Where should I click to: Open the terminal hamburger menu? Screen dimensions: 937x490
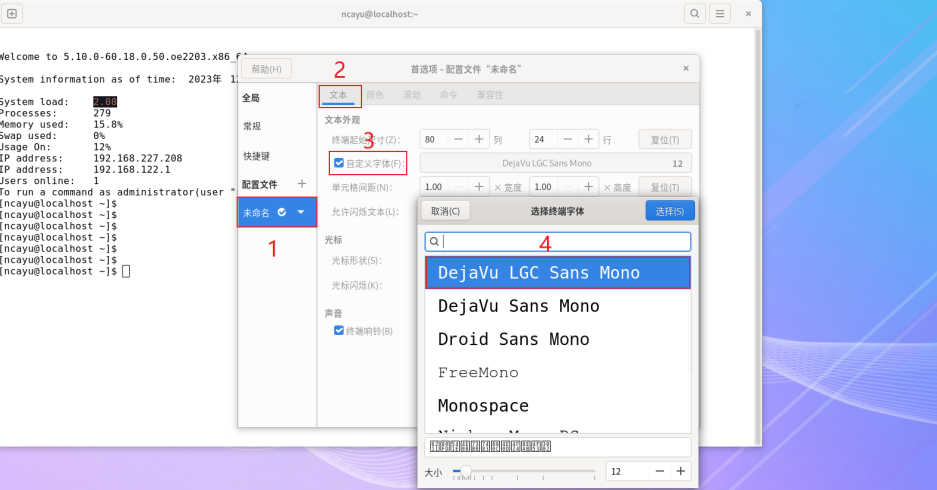[720, 13]
